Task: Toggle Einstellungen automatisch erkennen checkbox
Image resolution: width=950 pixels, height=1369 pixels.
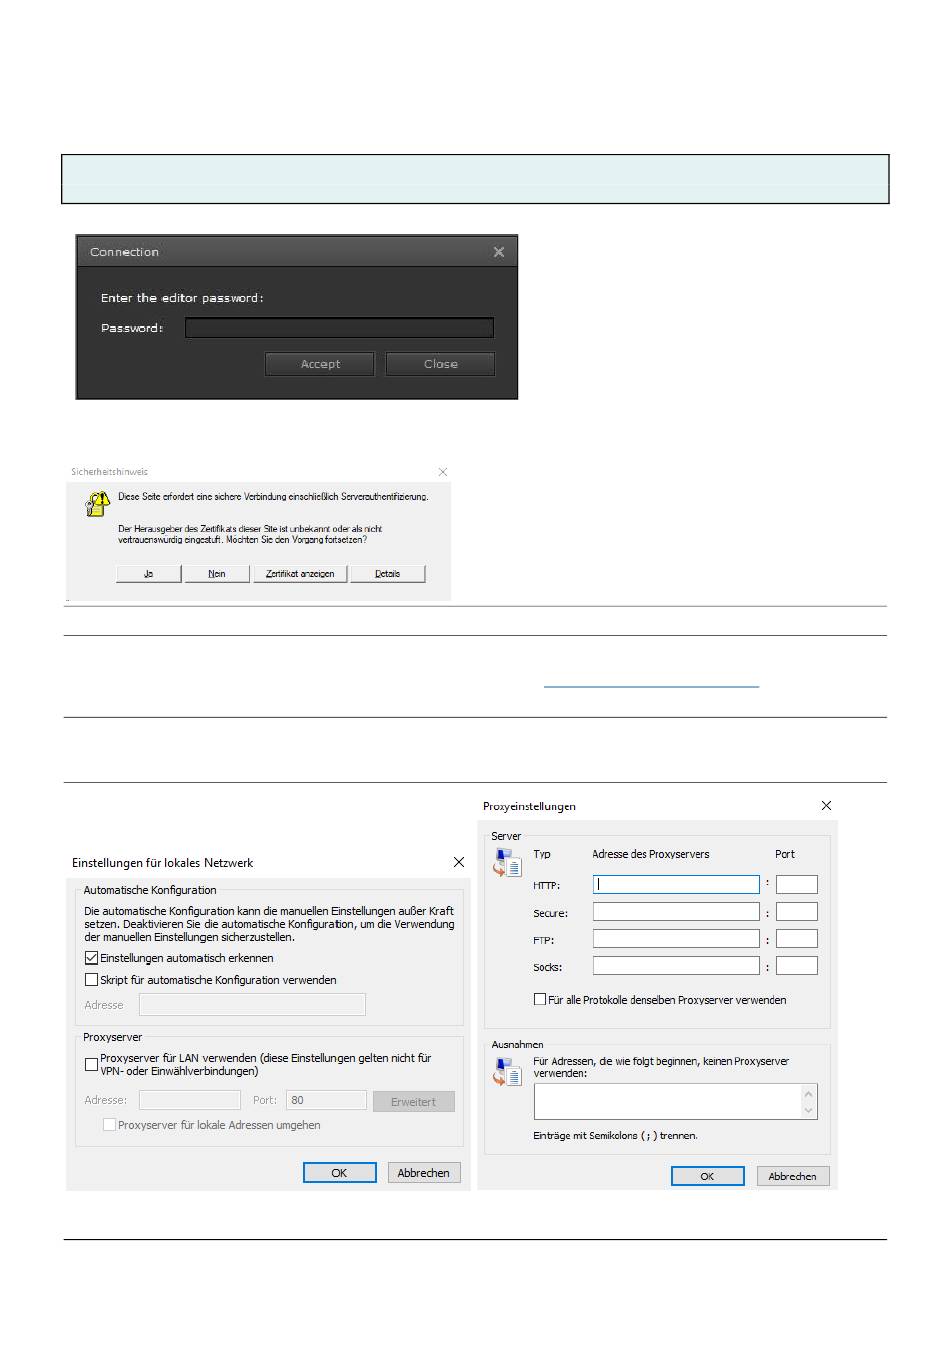Action: coord(92,958)
